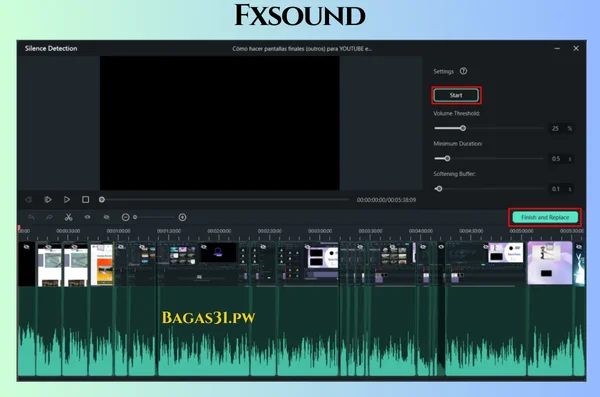This screenshot has width=600, height=397.
Task: Click the Silence Detection title text
Action: [51, 48]
